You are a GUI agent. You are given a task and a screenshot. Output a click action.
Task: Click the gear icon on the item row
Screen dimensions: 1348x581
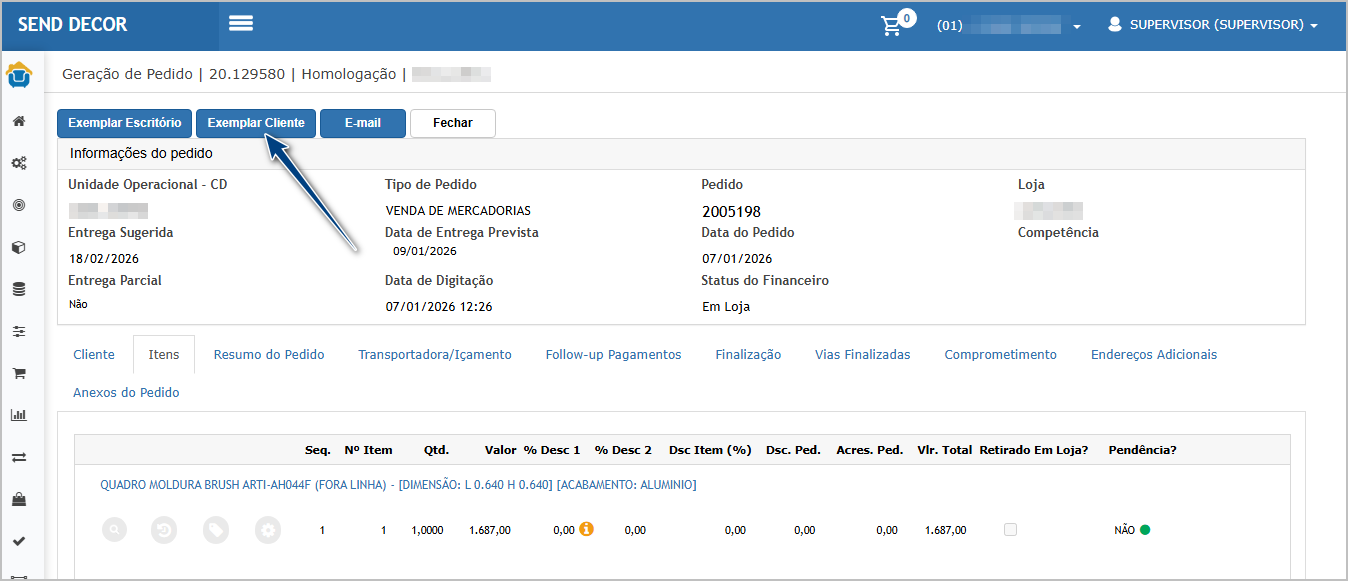click(x=267, y=530)
